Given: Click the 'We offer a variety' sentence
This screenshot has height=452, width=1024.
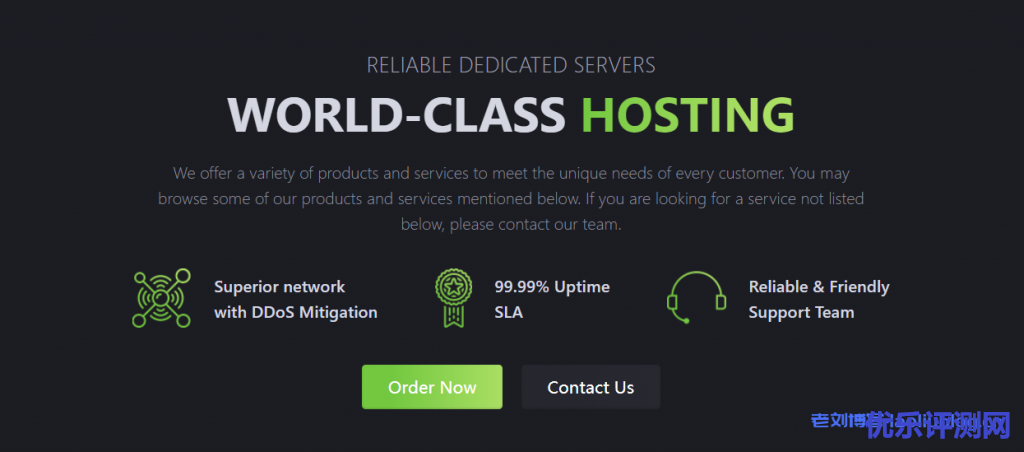Looking at the screenshot, I should 481,174.
